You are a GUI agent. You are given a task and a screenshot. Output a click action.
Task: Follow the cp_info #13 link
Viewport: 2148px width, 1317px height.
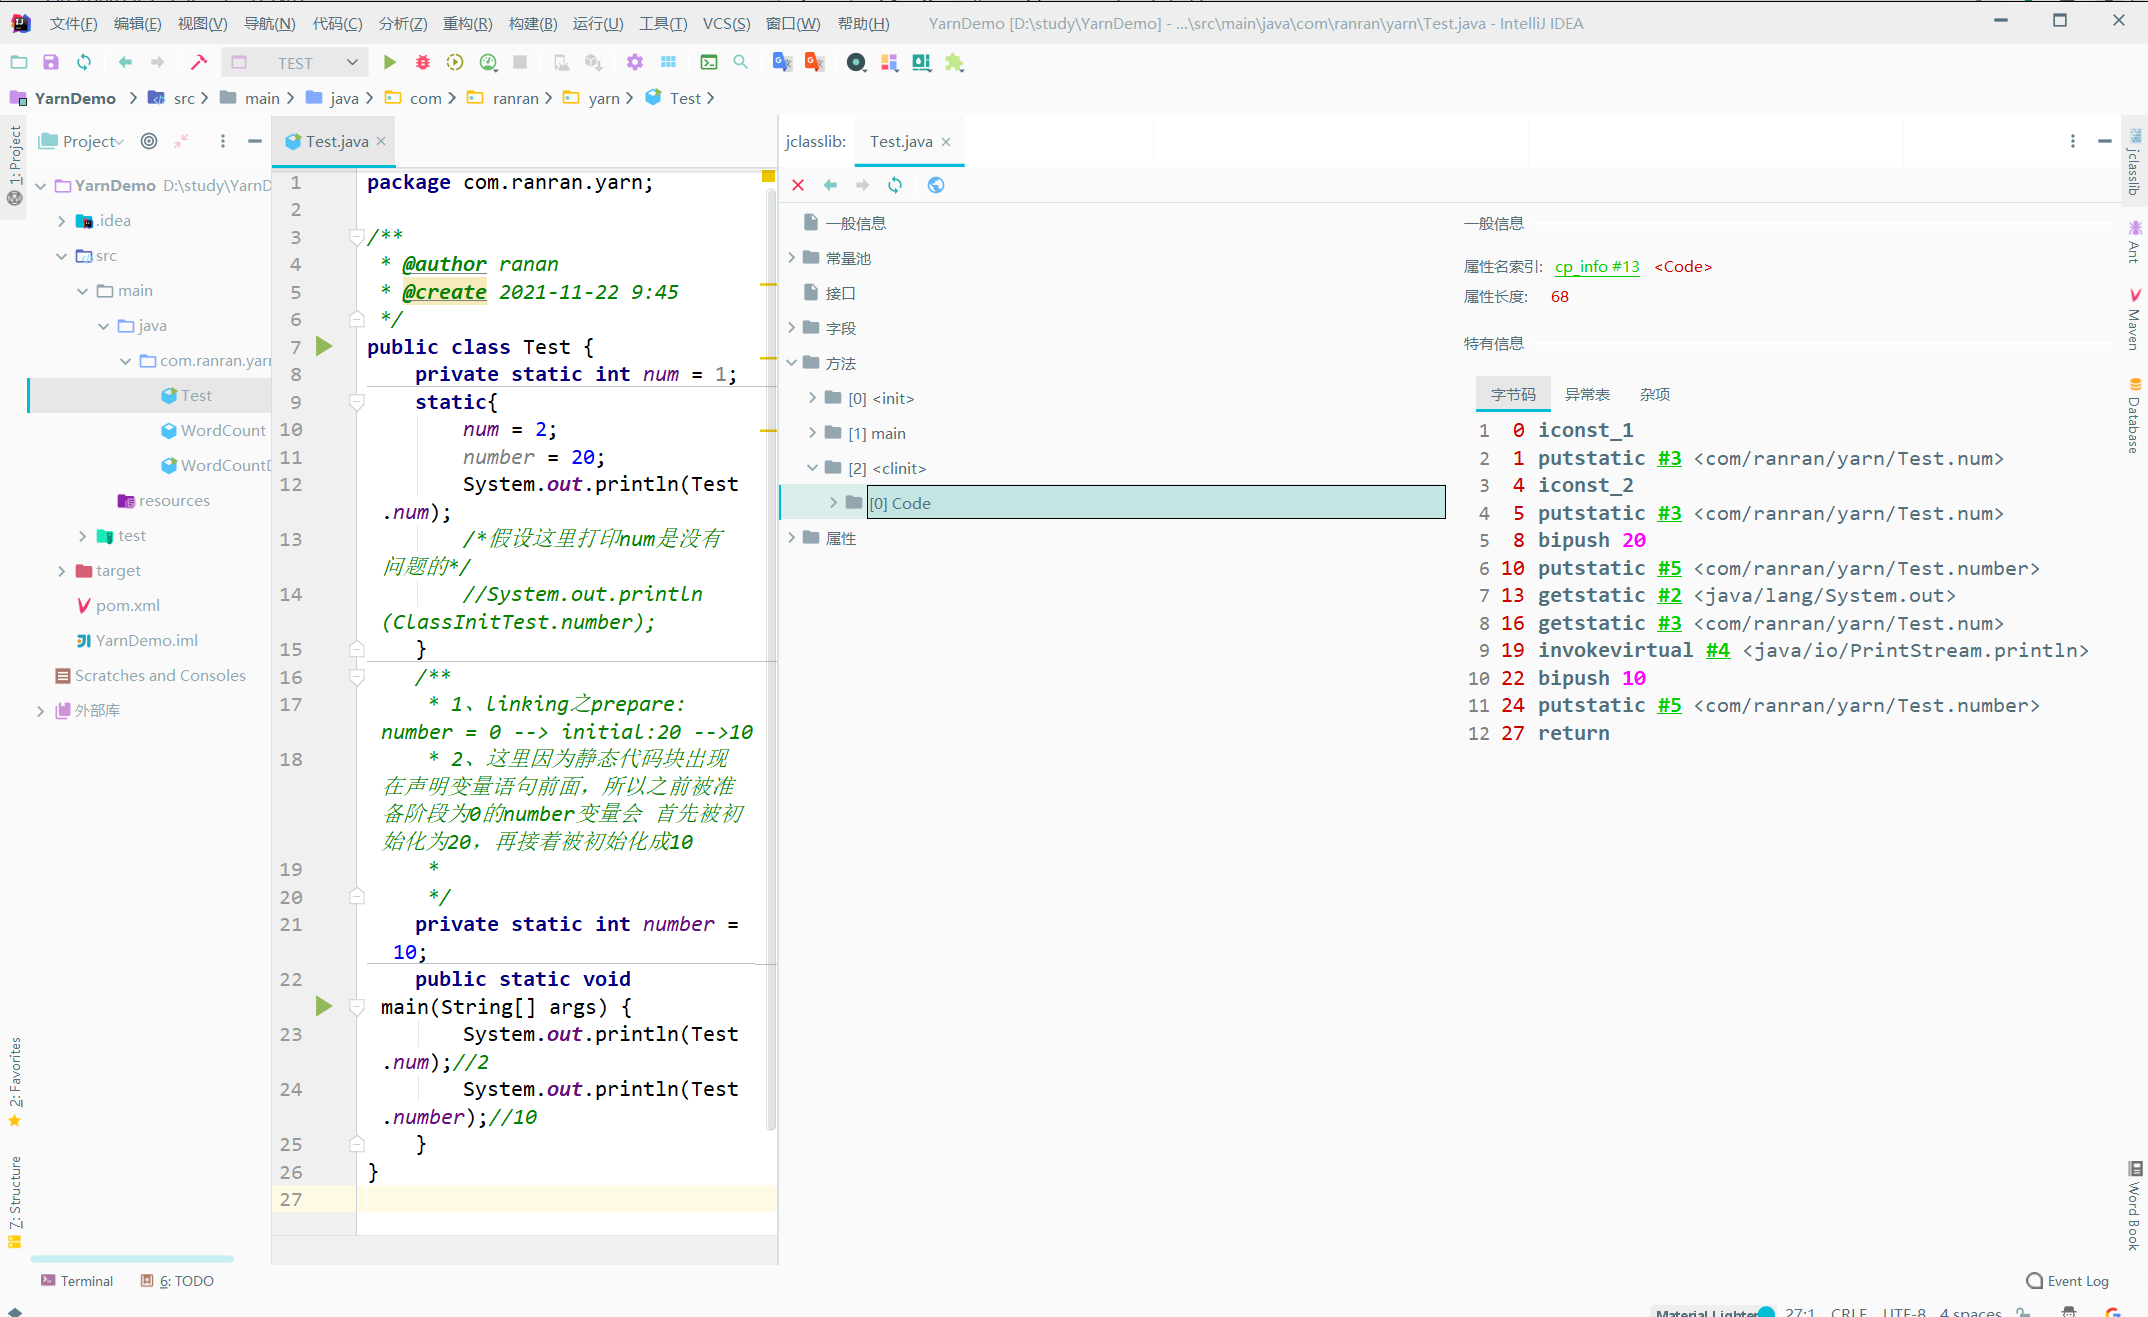(x=1597, y=266)
